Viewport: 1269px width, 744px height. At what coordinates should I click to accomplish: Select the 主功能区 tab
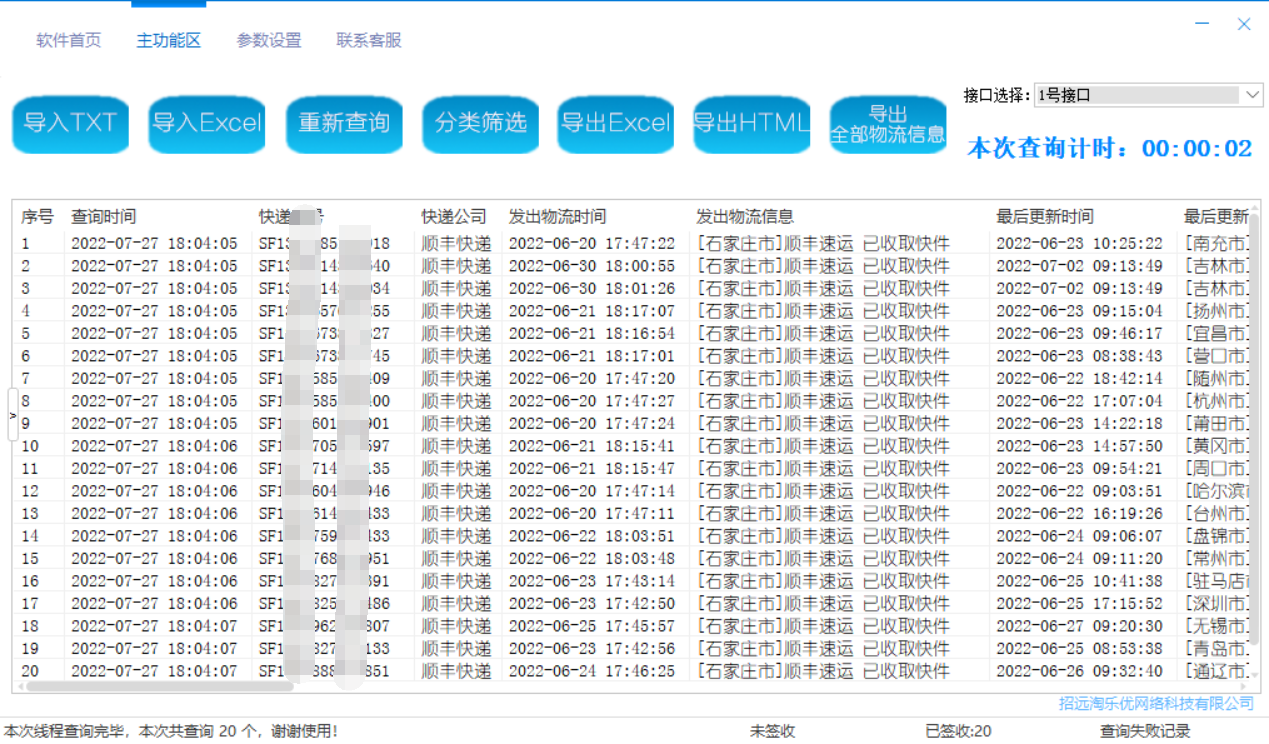tap(169, 41)
